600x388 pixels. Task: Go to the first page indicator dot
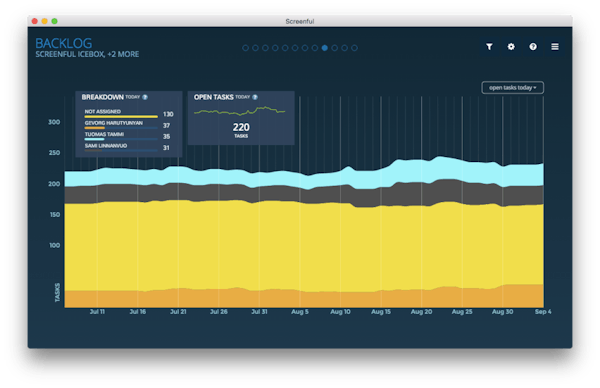point(246,48)
